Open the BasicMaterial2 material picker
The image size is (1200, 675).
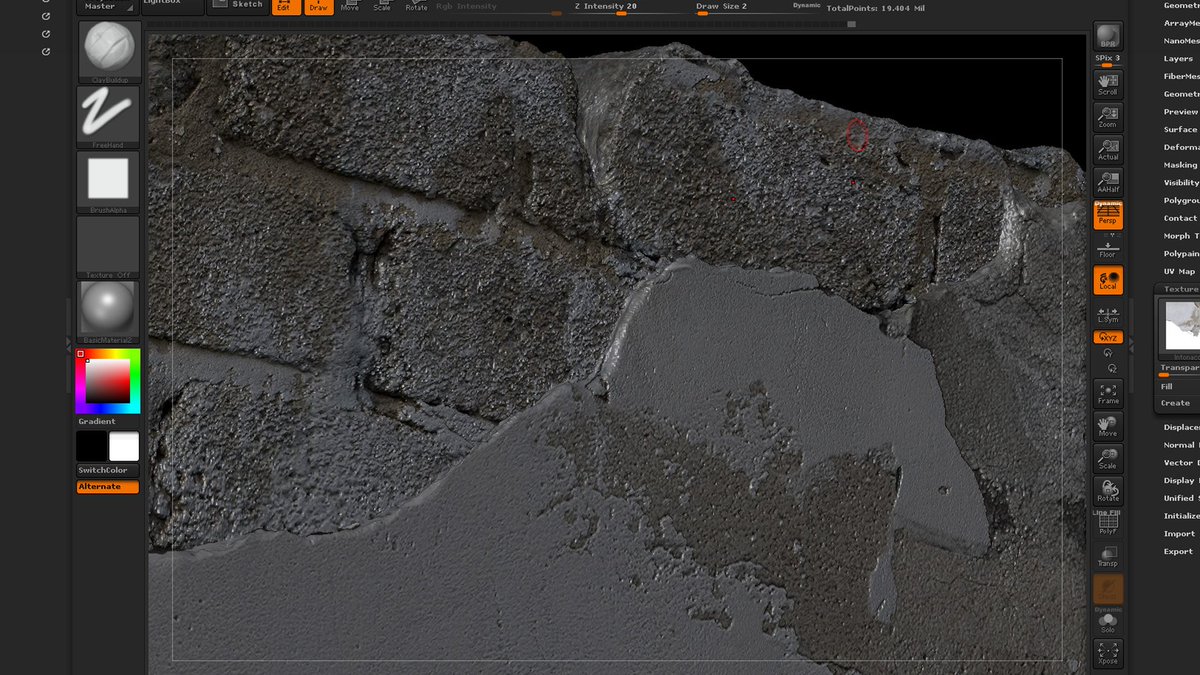point(108,312)
